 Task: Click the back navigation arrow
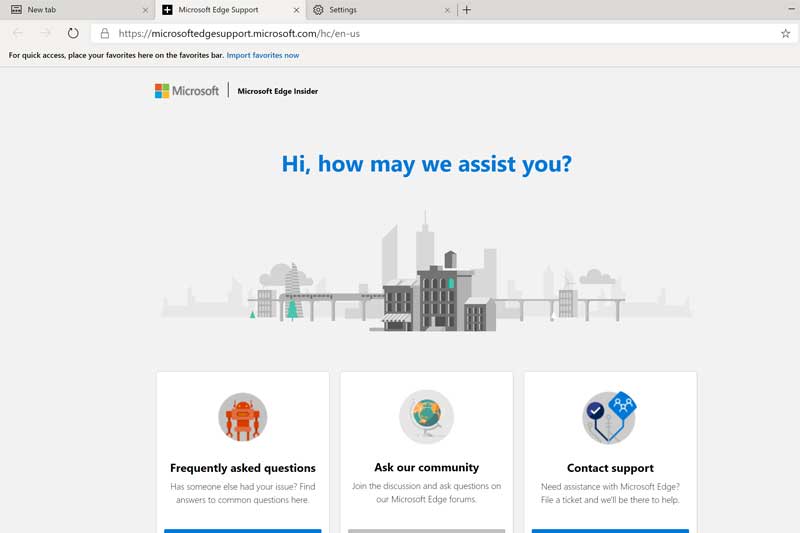tap(18, 33)
